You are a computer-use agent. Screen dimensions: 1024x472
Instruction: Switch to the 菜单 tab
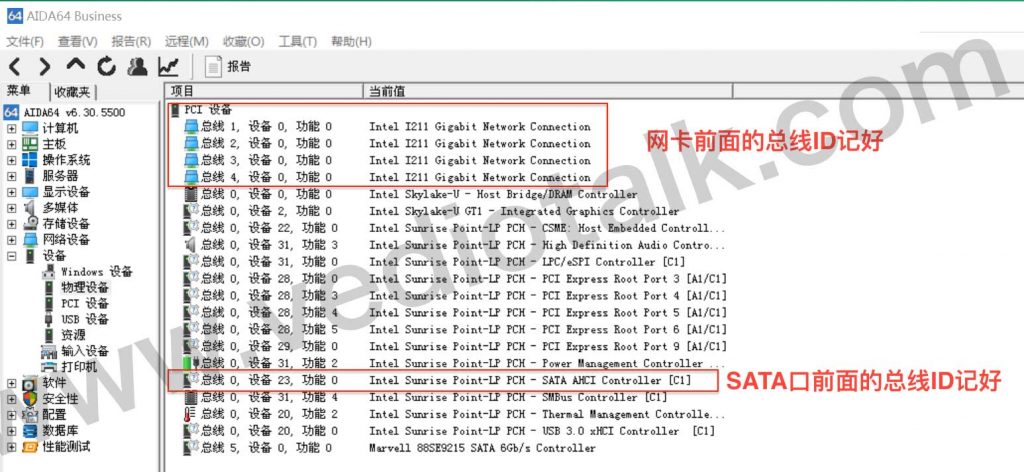[19, 91]
